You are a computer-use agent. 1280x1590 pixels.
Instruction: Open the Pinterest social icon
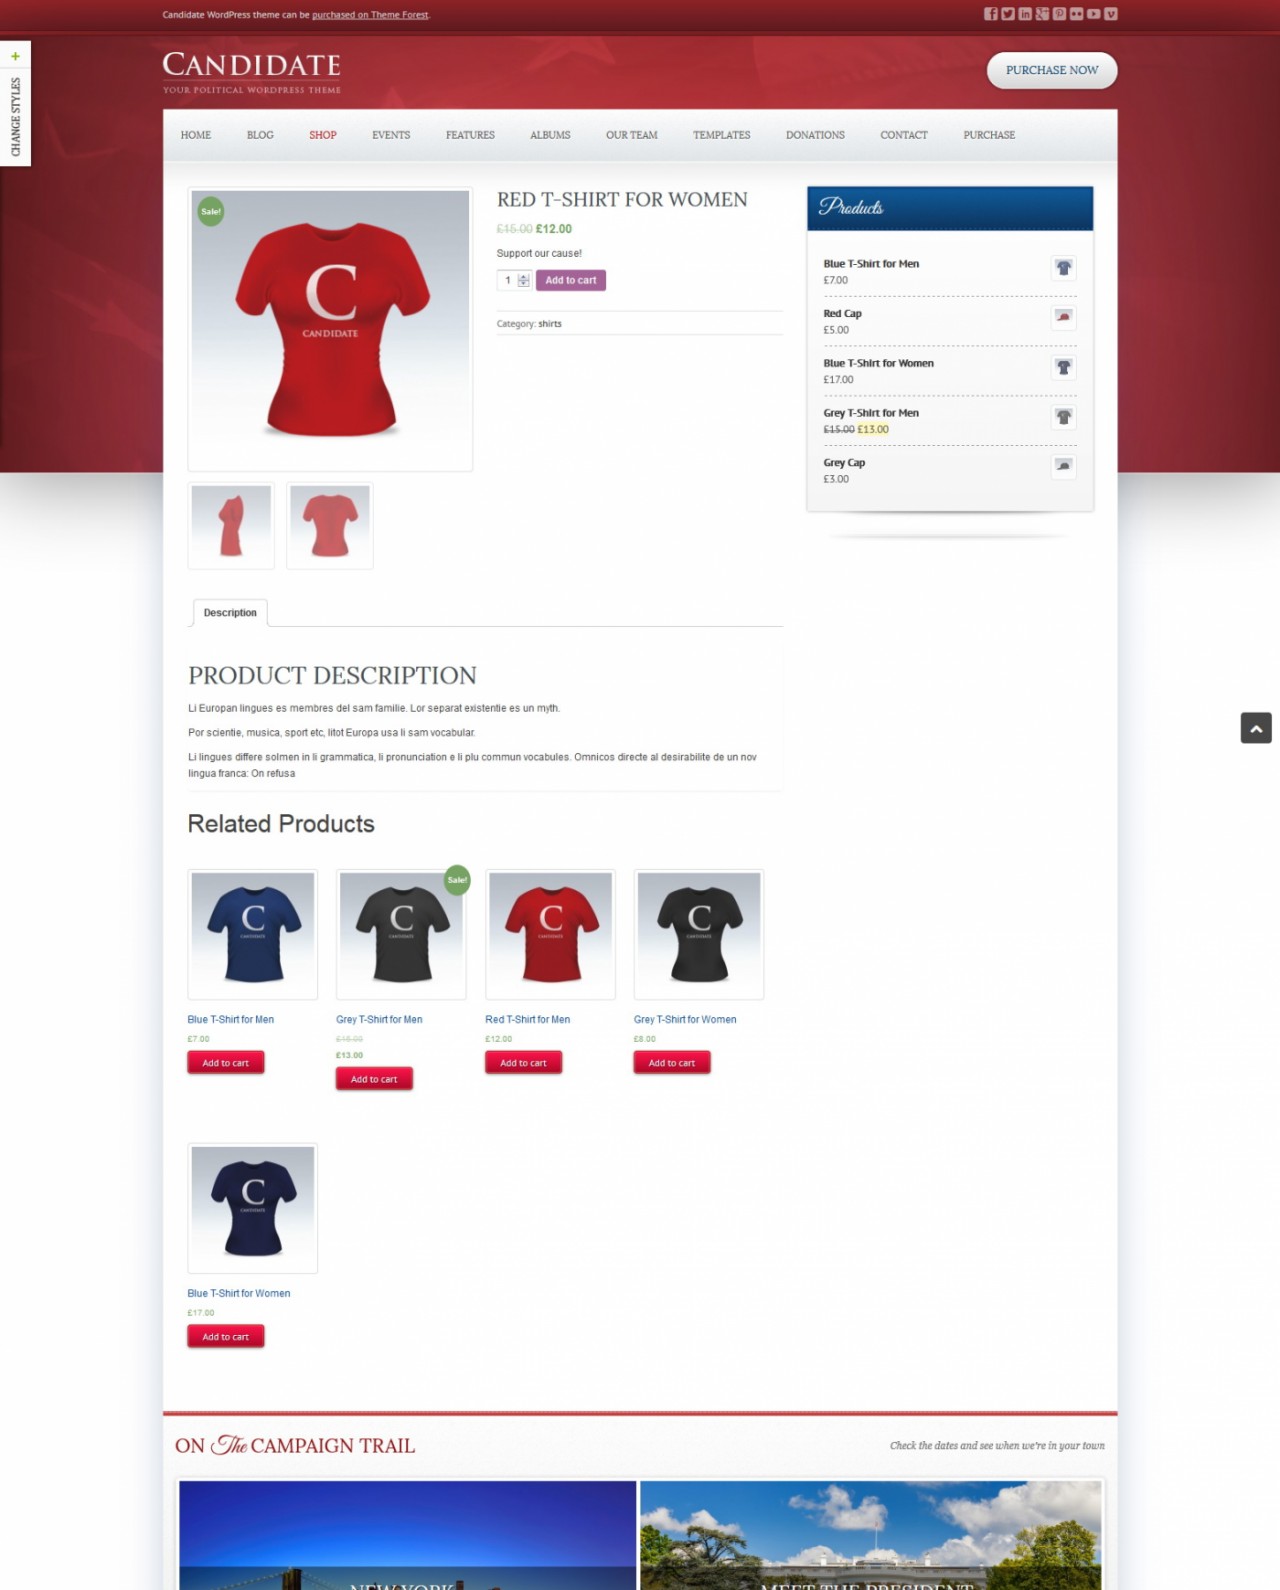[x=1059, y=14]
